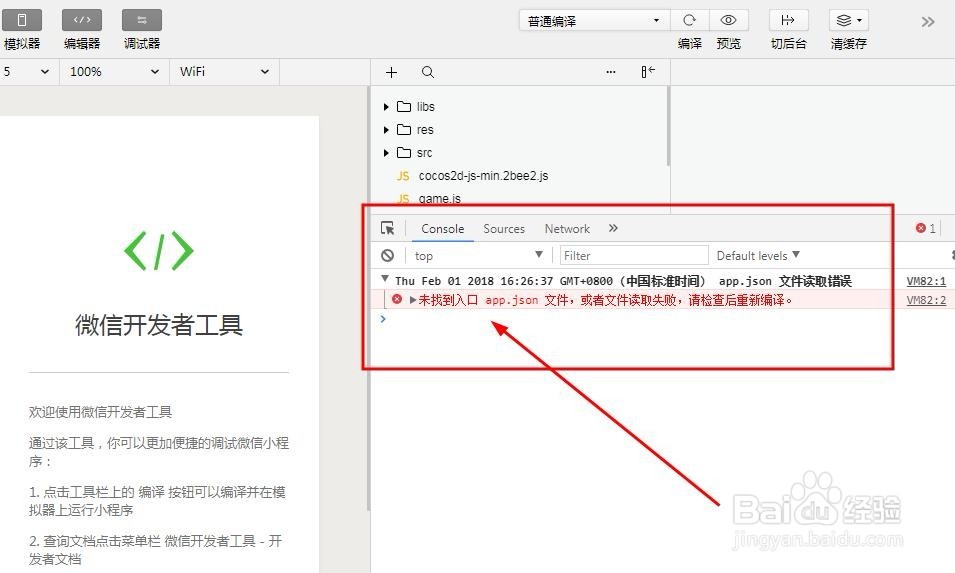The width and height of the screenshot is (955, 573).
Task: Switch to the Sources tab
Action: (504, 229)
